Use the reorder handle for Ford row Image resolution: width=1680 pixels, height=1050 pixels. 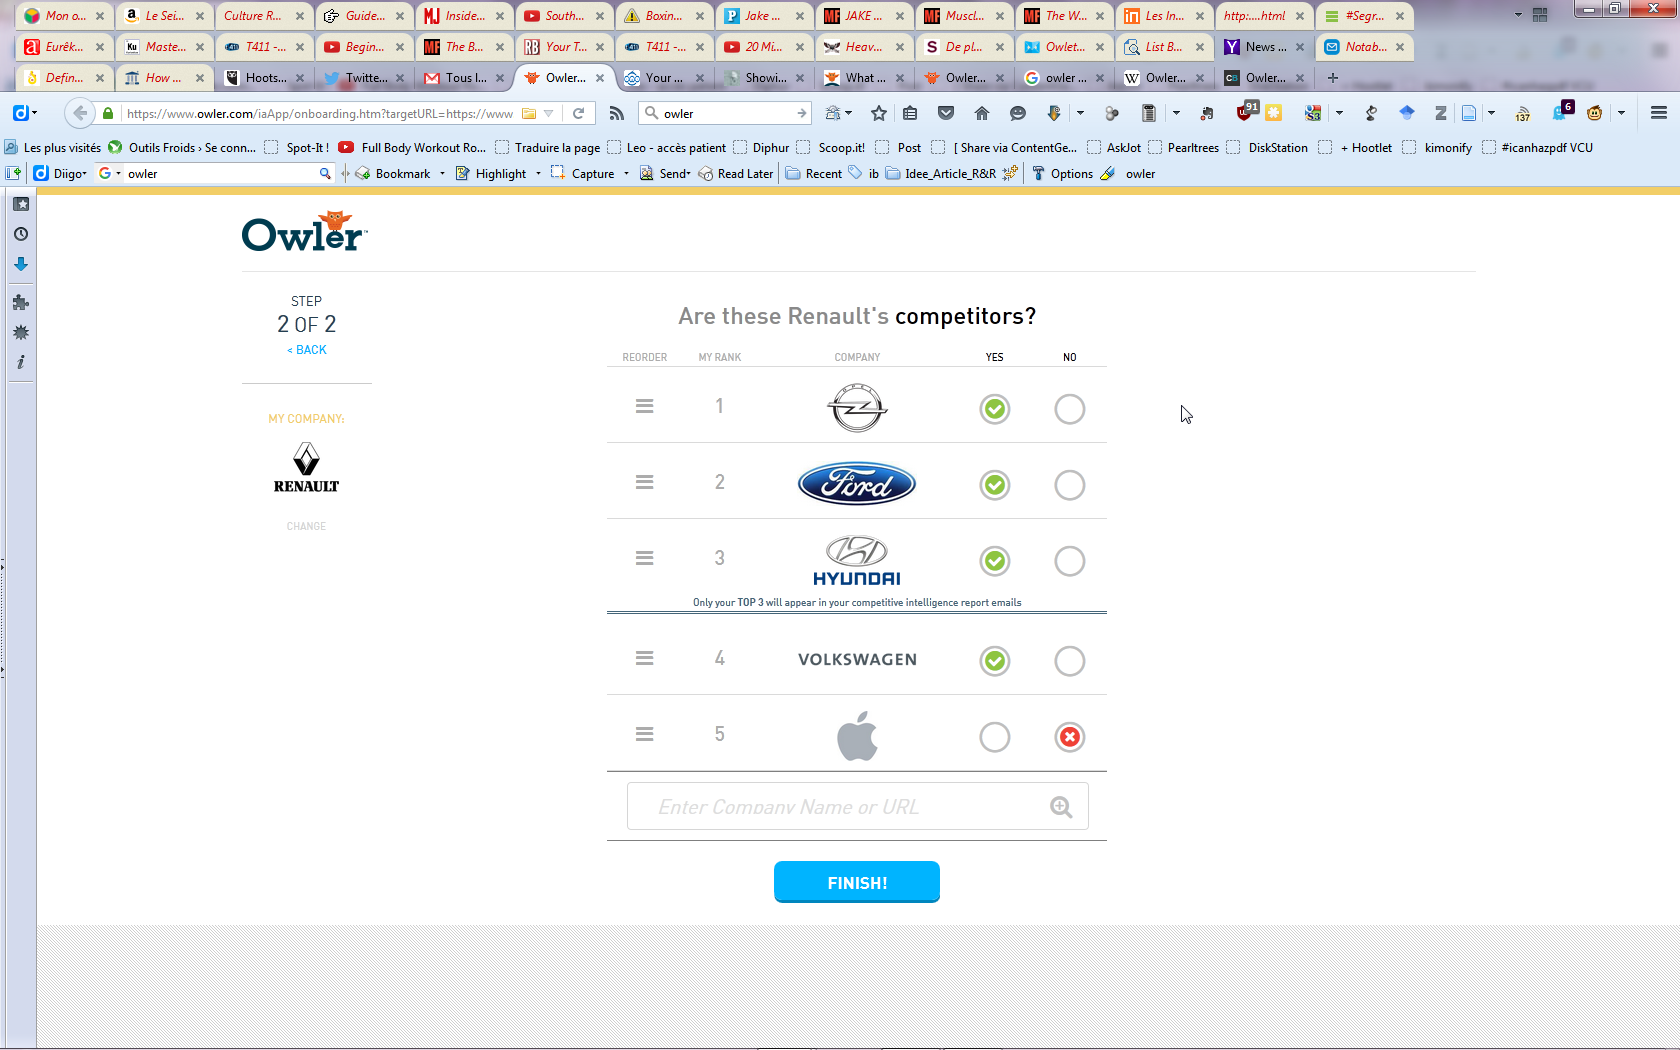(x=645, y=482)
